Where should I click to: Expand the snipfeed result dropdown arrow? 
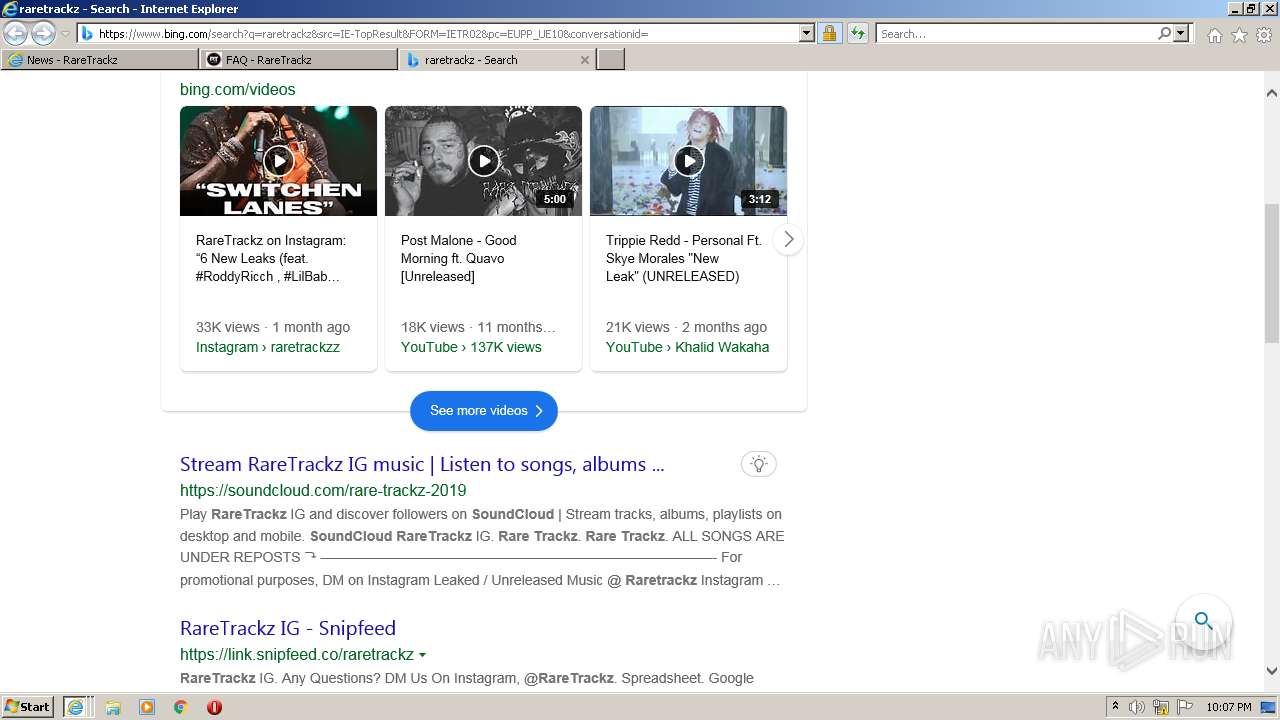pos(422,655)
